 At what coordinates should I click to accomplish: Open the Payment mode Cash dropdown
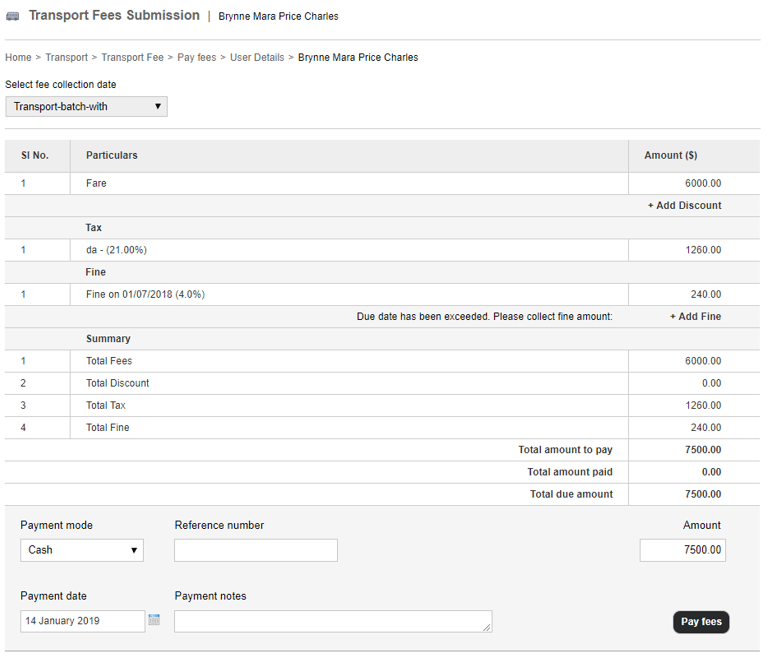click(82, 550)
